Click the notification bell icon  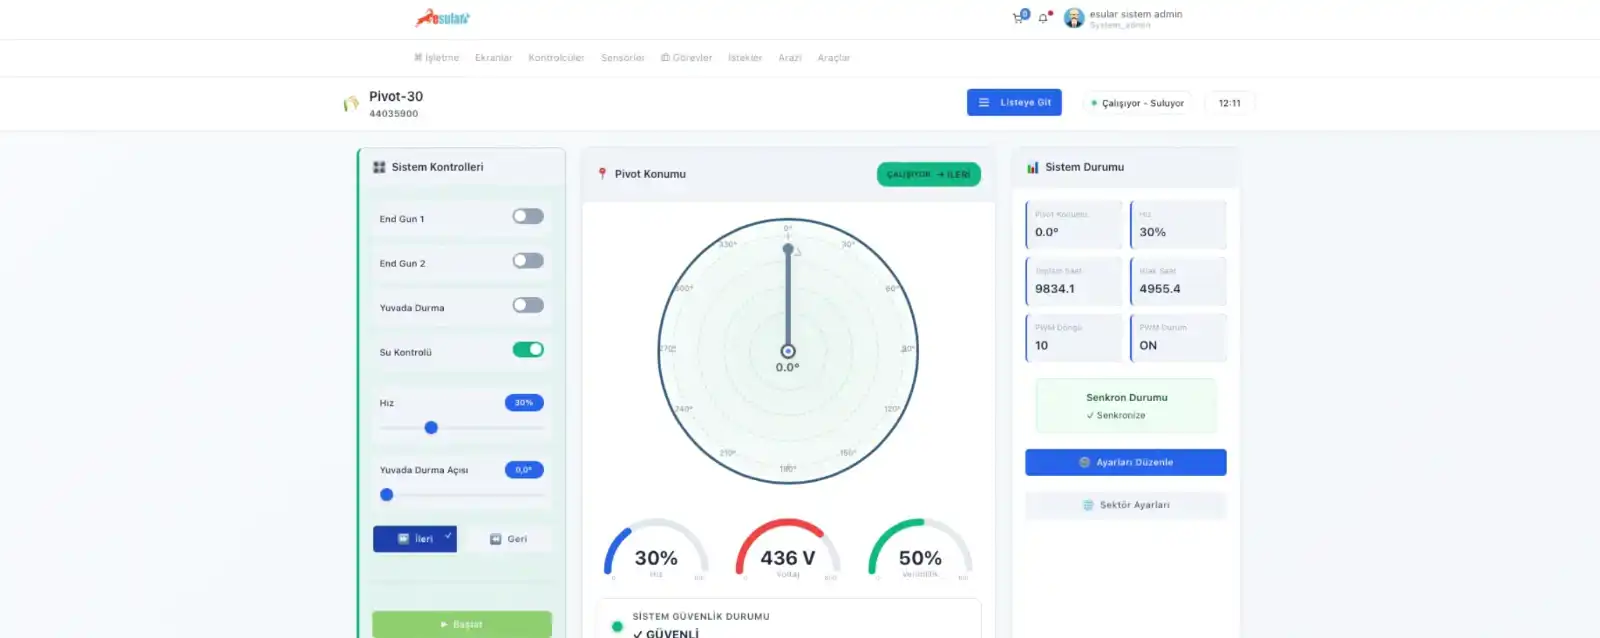pos(1043,18)
